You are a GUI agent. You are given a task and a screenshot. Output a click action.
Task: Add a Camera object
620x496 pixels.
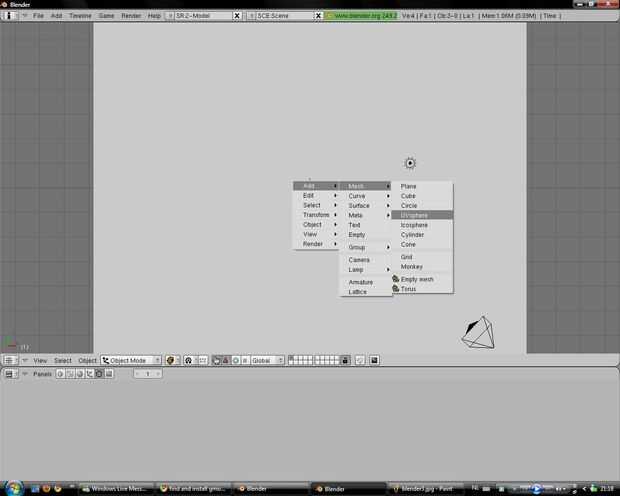(x=366, y=260)
